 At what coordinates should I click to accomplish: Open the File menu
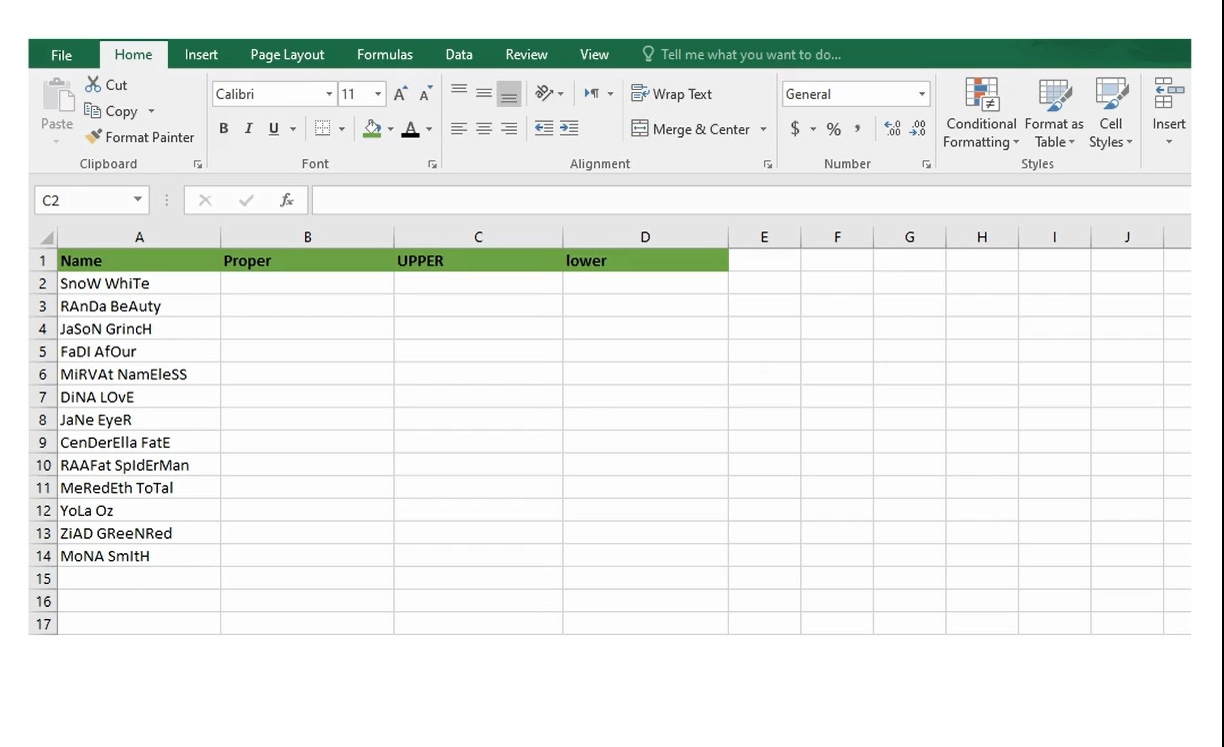(x=62, y=54)
